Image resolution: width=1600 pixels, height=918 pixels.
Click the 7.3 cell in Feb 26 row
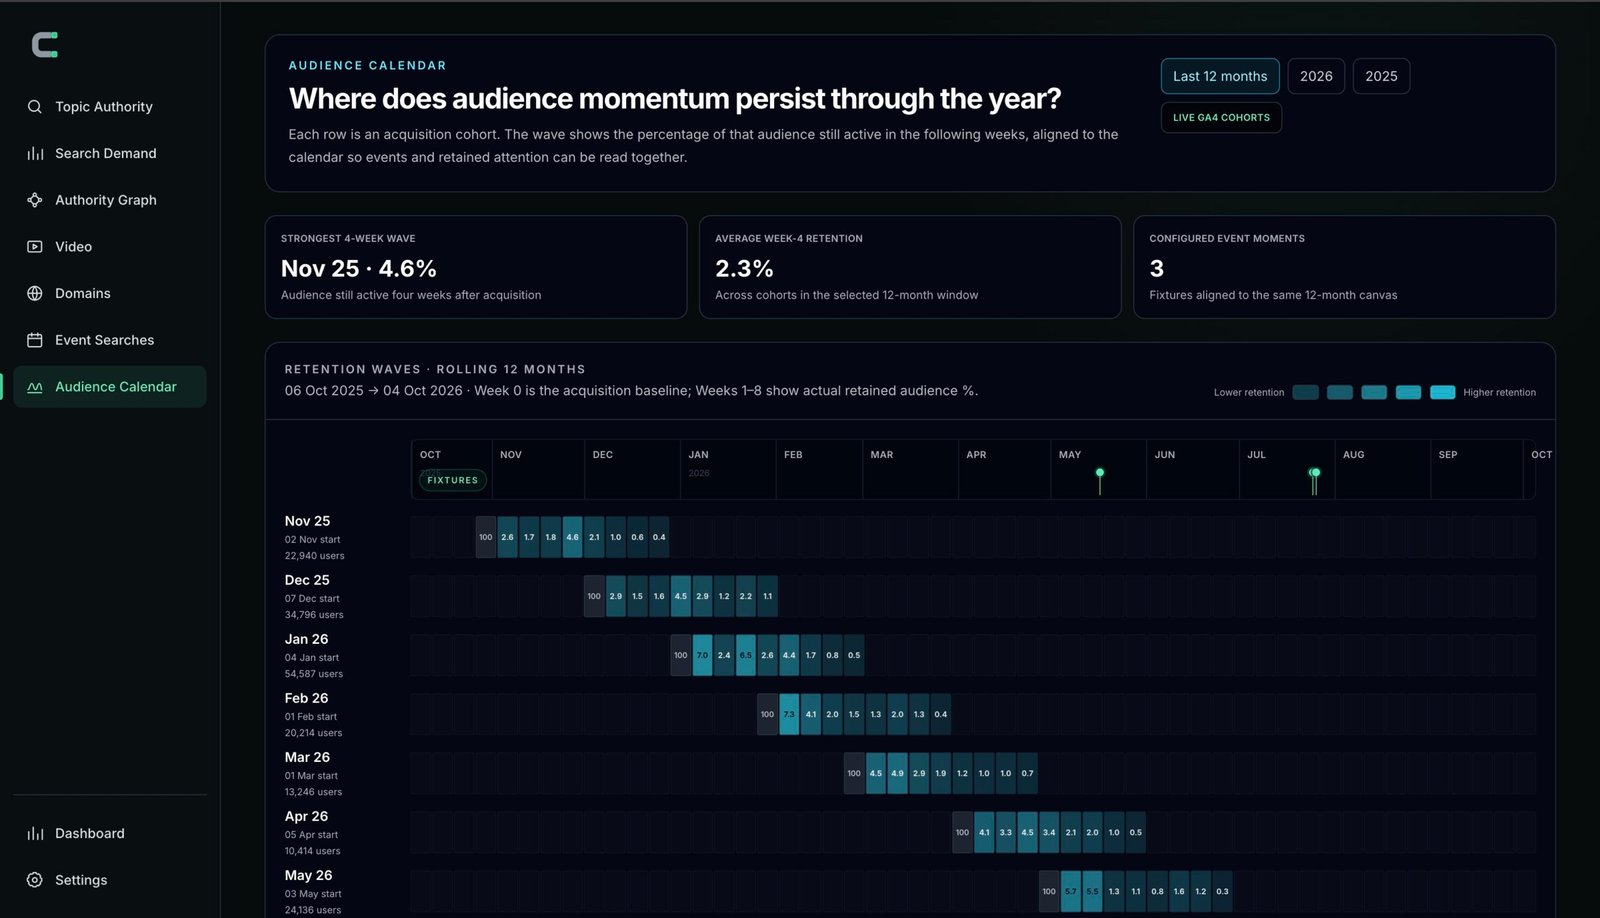pos(789,714)
